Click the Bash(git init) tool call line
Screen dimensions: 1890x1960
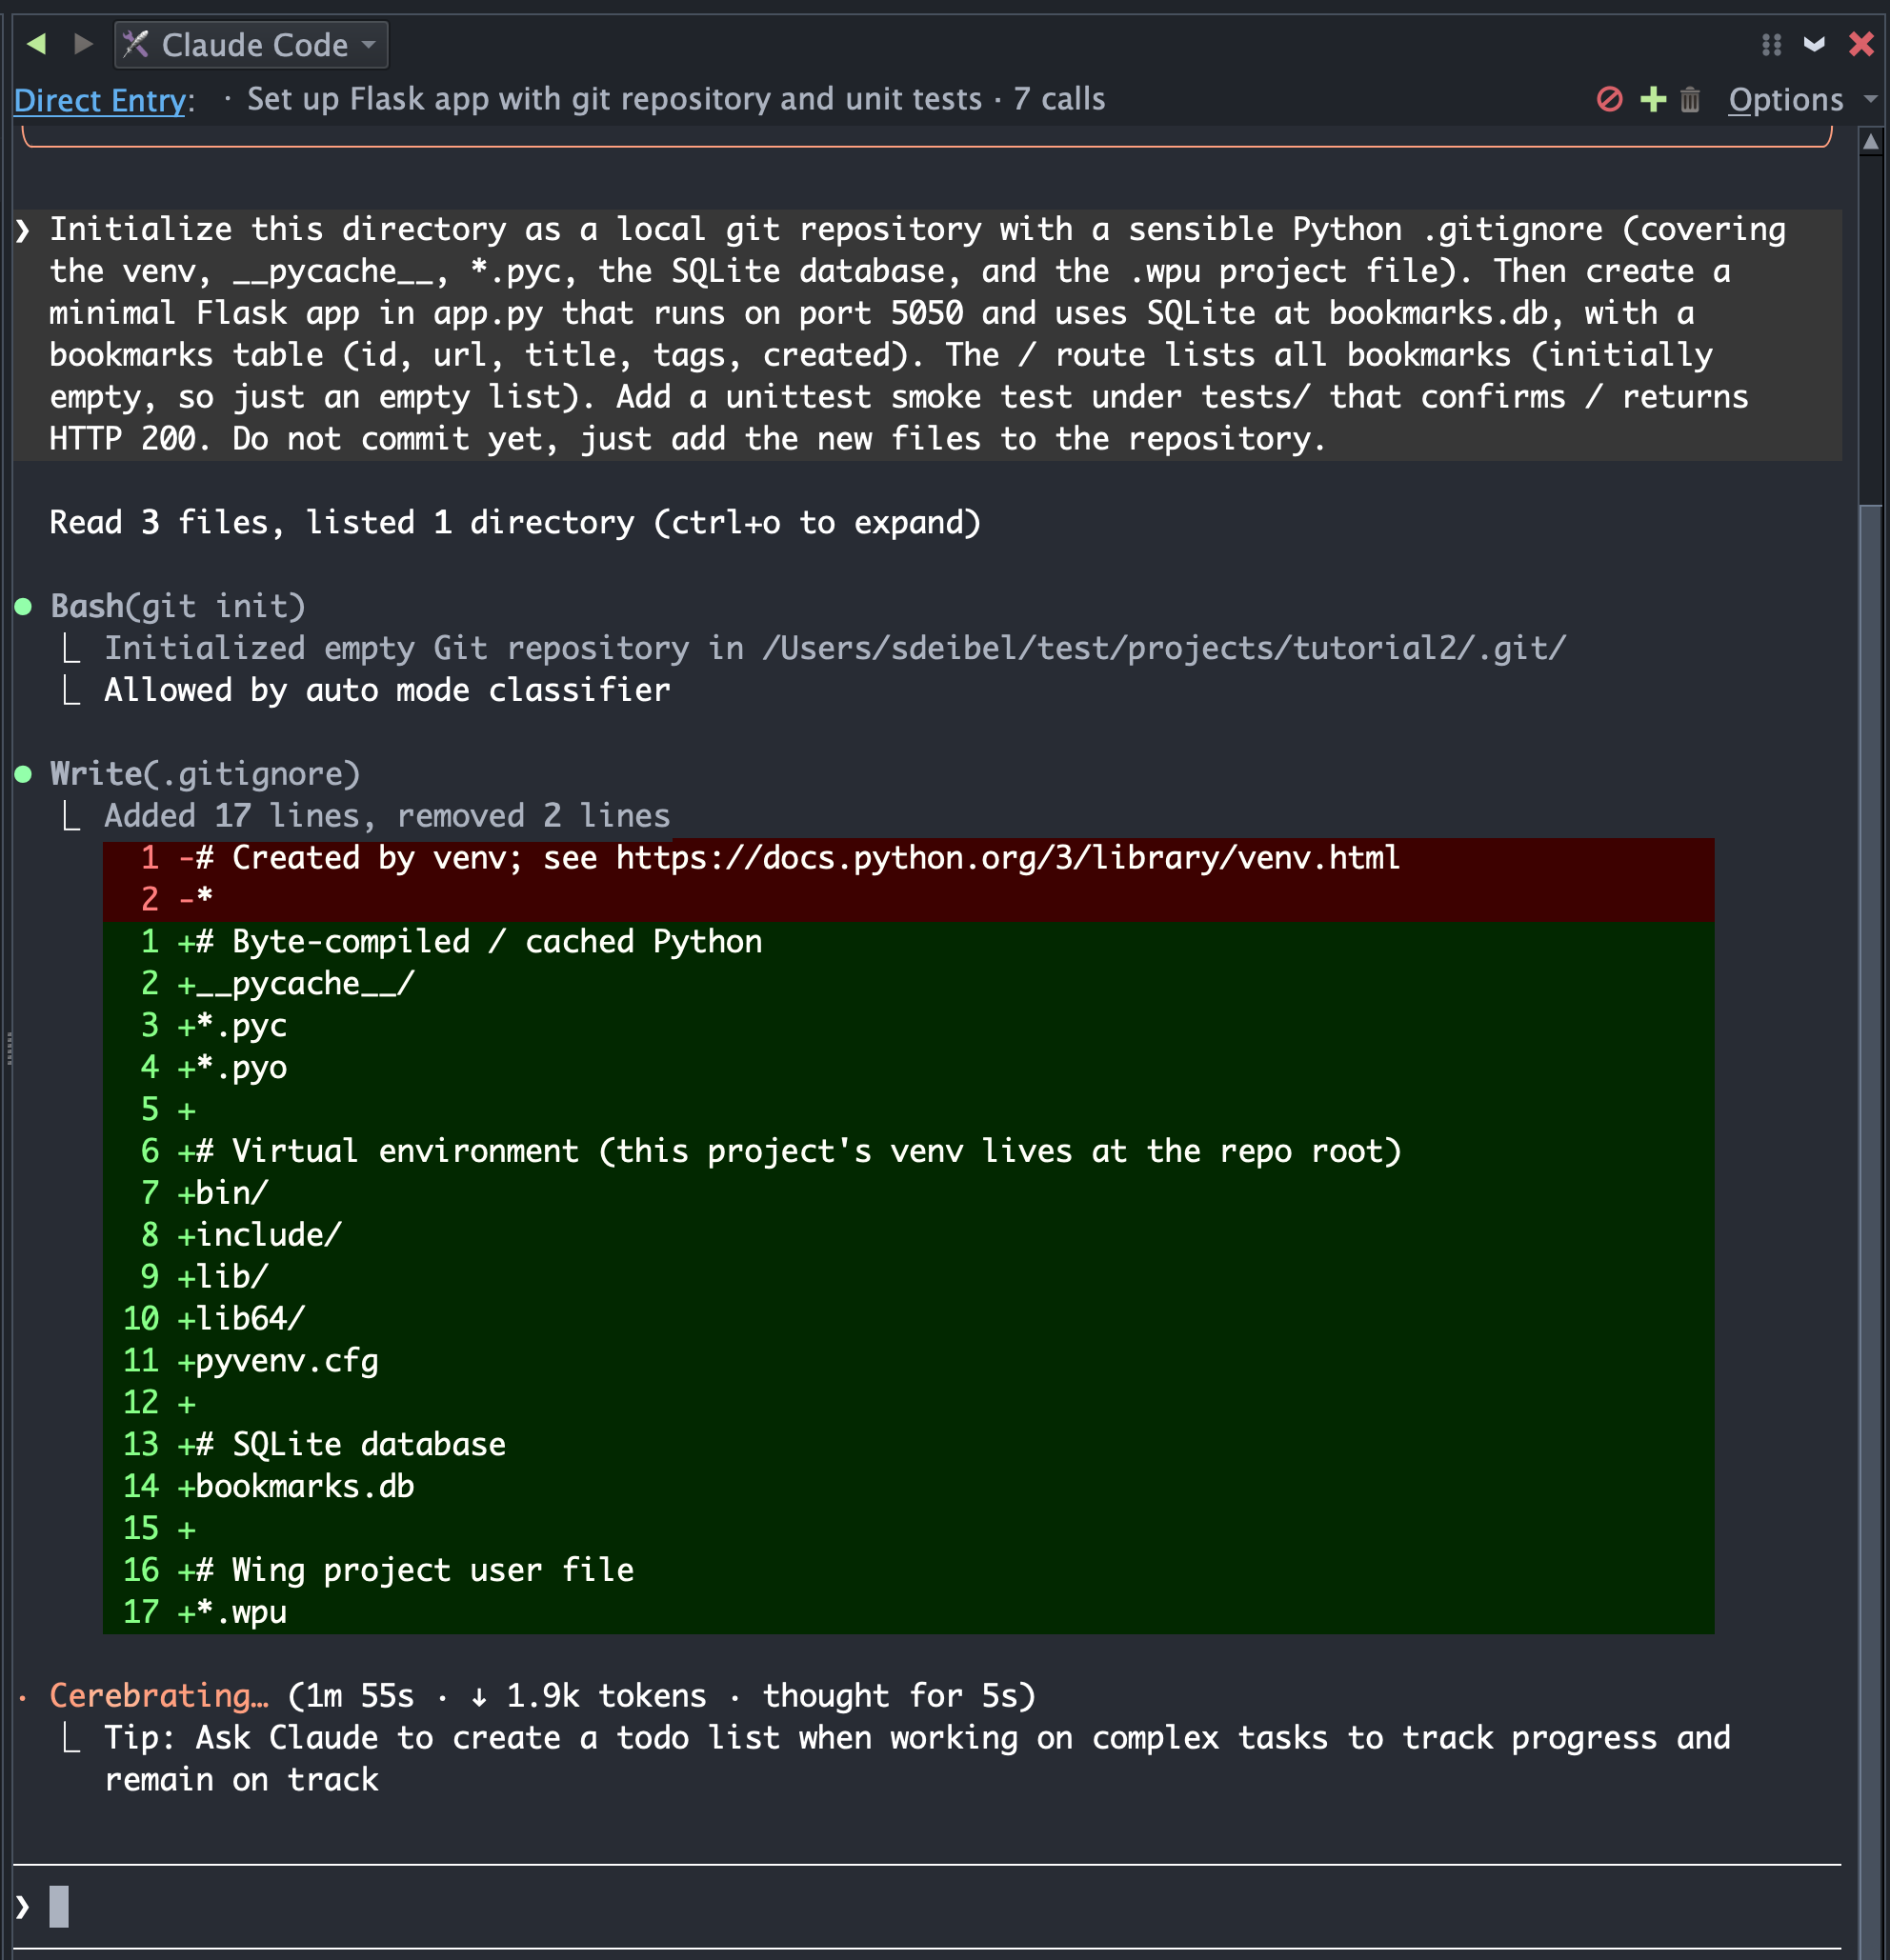tap(178, 606)
